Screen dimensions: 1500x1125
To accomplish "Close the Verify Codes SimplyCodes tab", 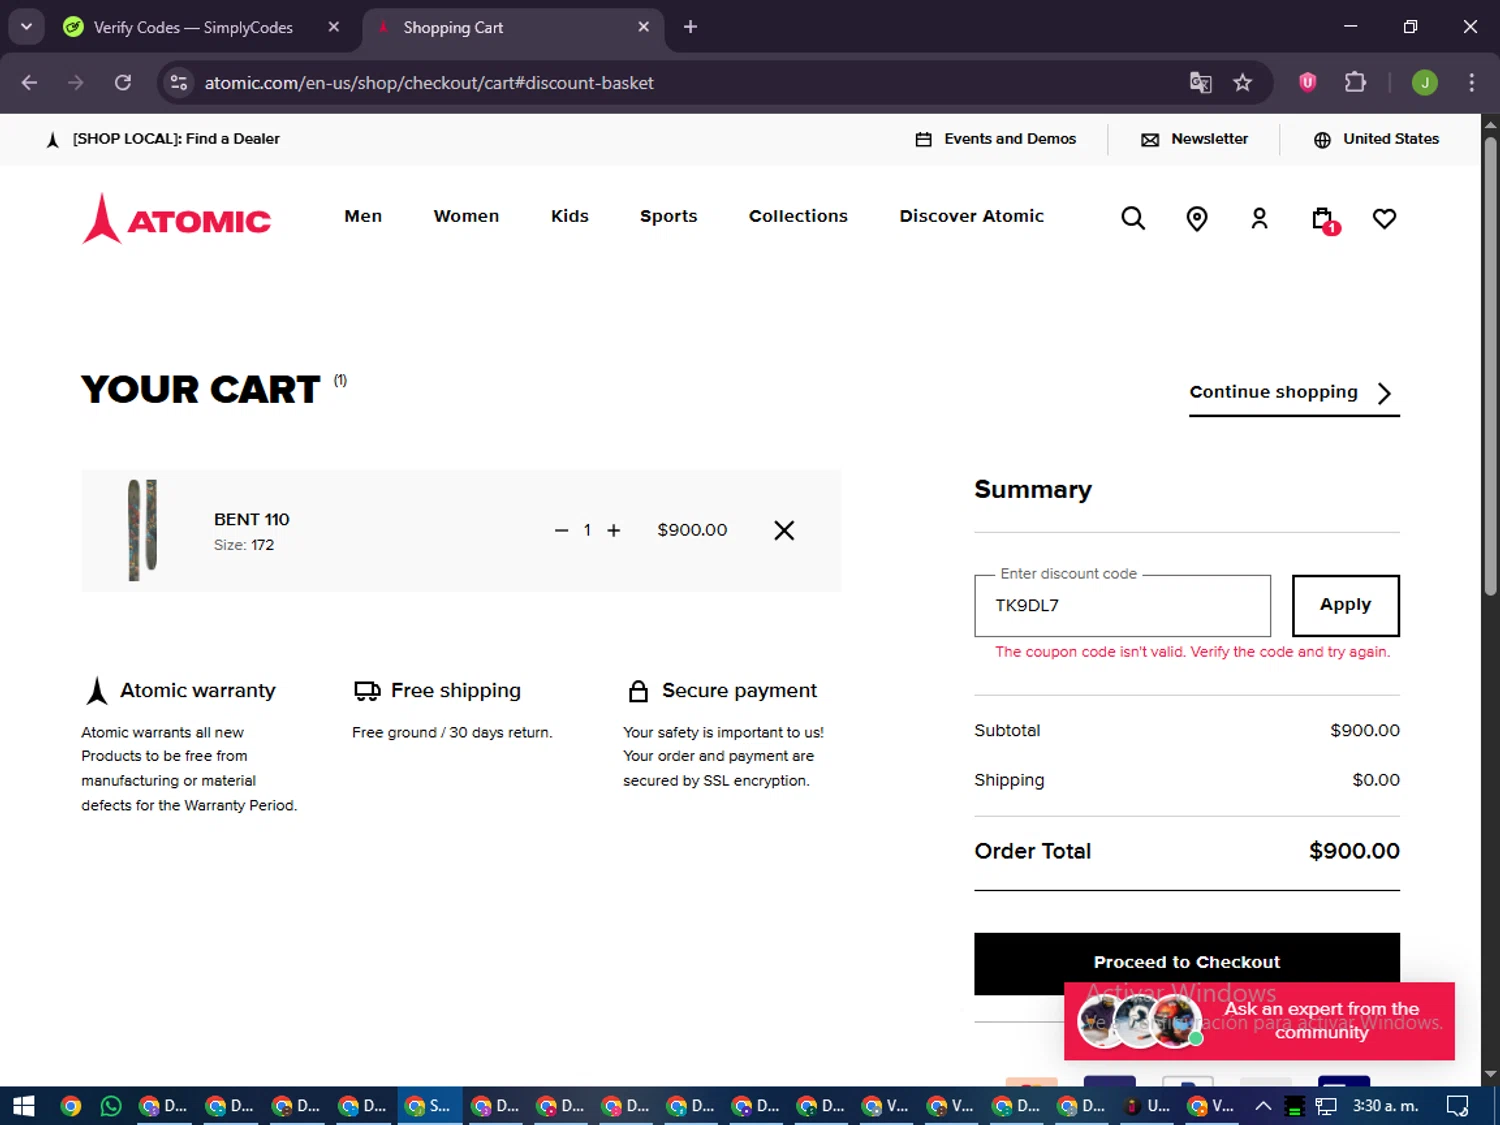I will point(334,27).
